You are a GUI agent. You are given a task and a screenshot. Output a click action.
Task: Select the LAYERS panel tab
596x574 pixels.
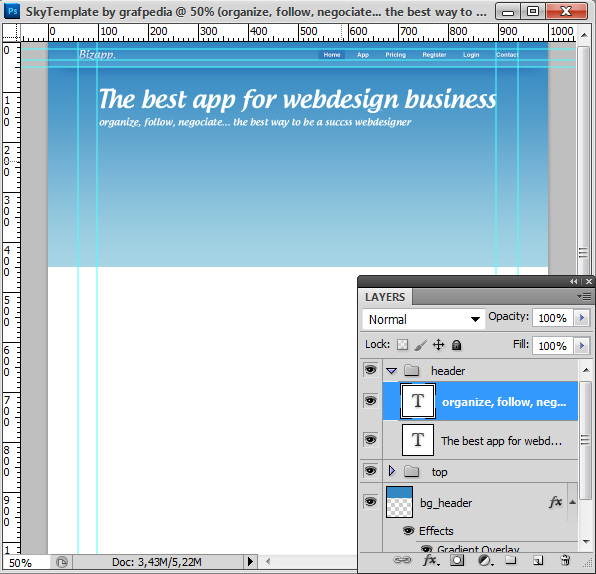pyautogui.click(x=385, y=297)
